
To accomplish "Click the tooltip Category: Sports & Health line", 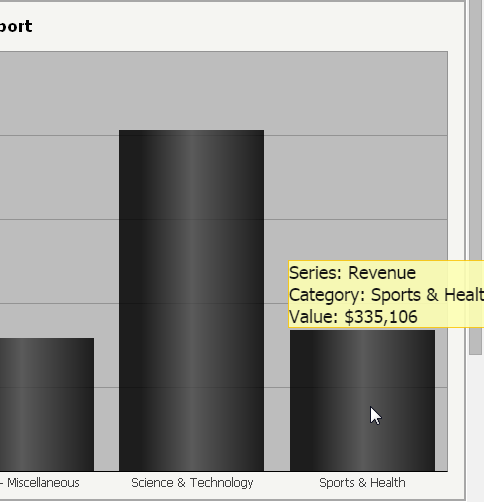I will click(x=386, y=295).
